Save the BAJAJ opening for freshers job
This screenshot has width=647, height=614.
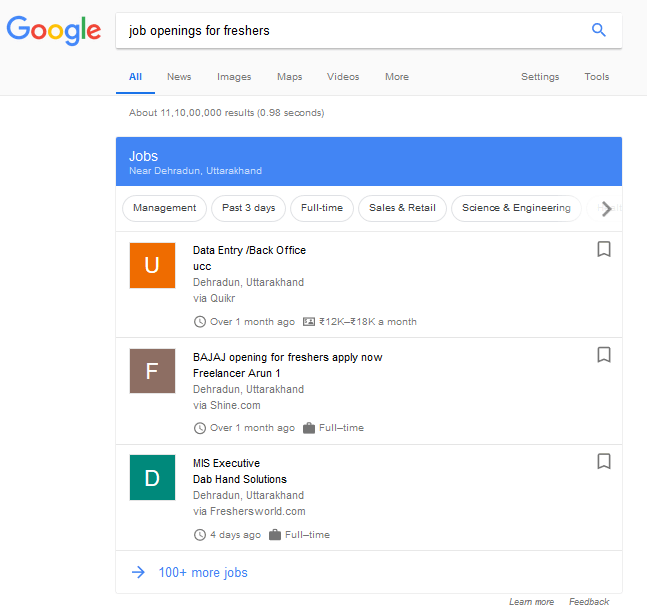(x=604, y=355)
